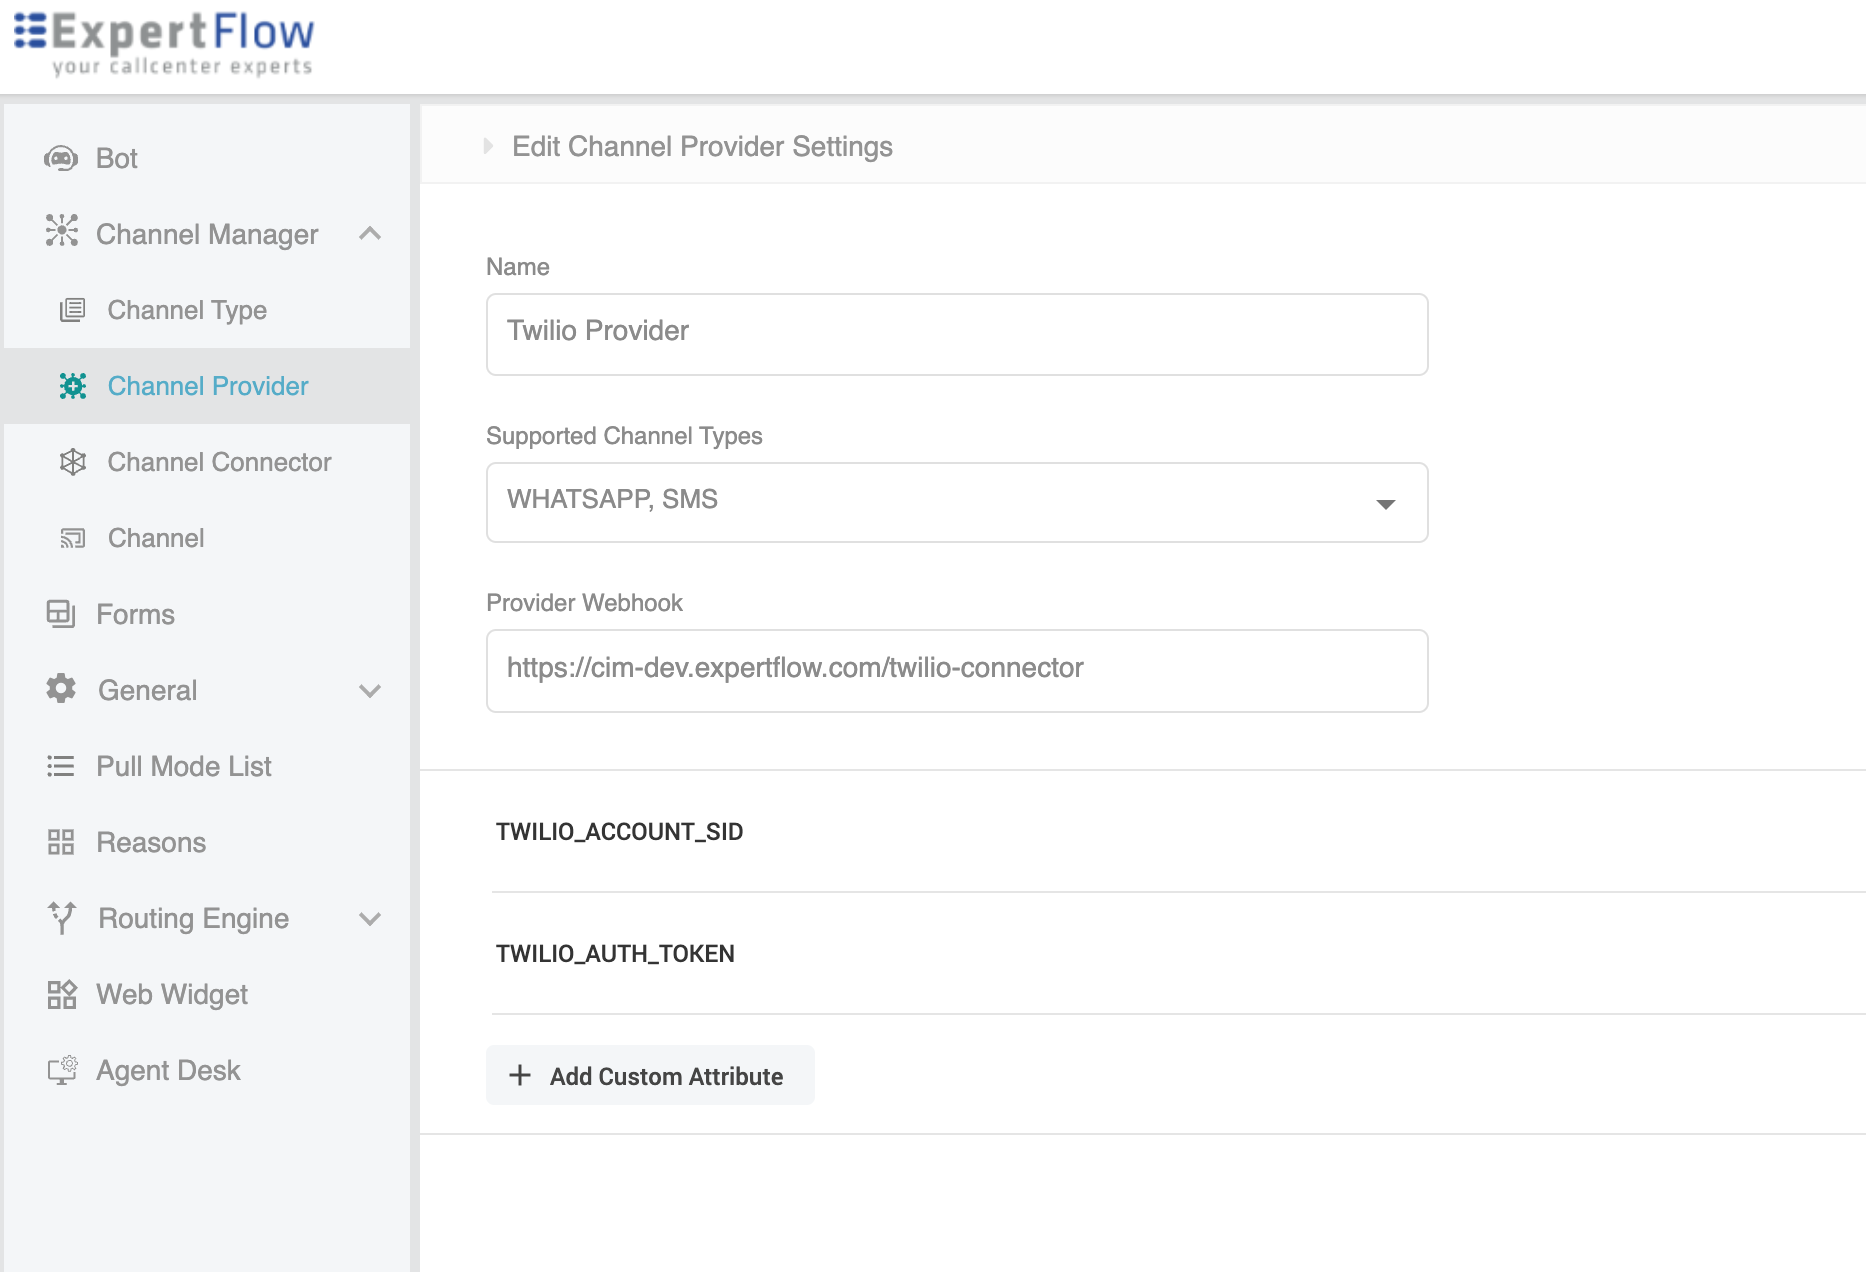Click the Agent Desk monitor icon
Screen dimensions: 1866x1272
(62, 1070)
